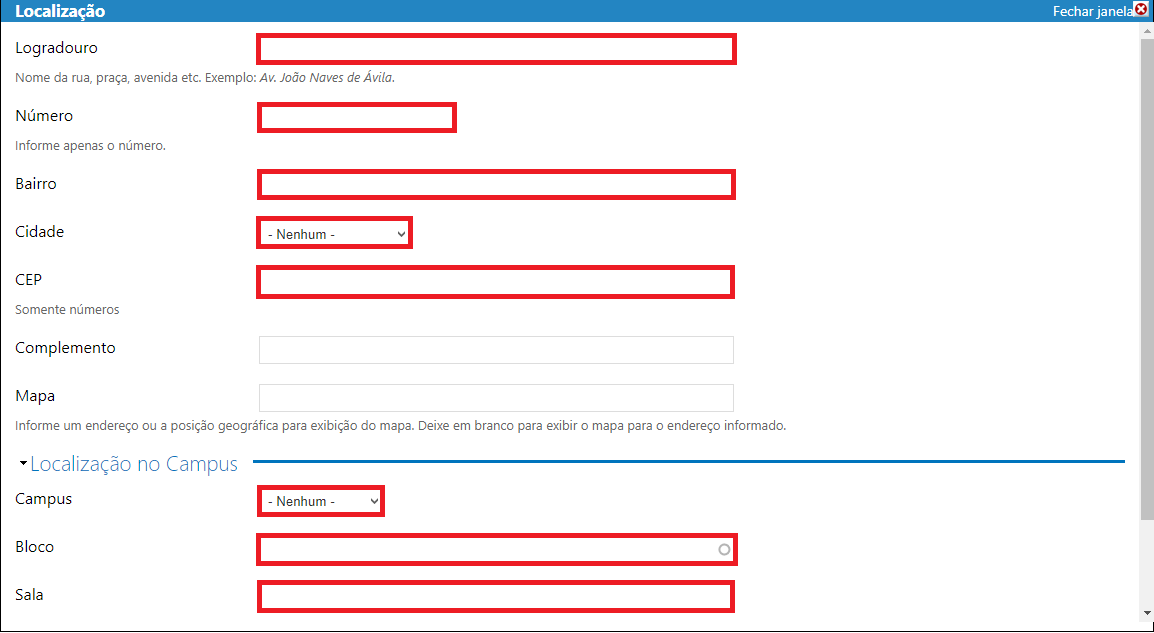Click into the Mapa address field

(496, 398)
